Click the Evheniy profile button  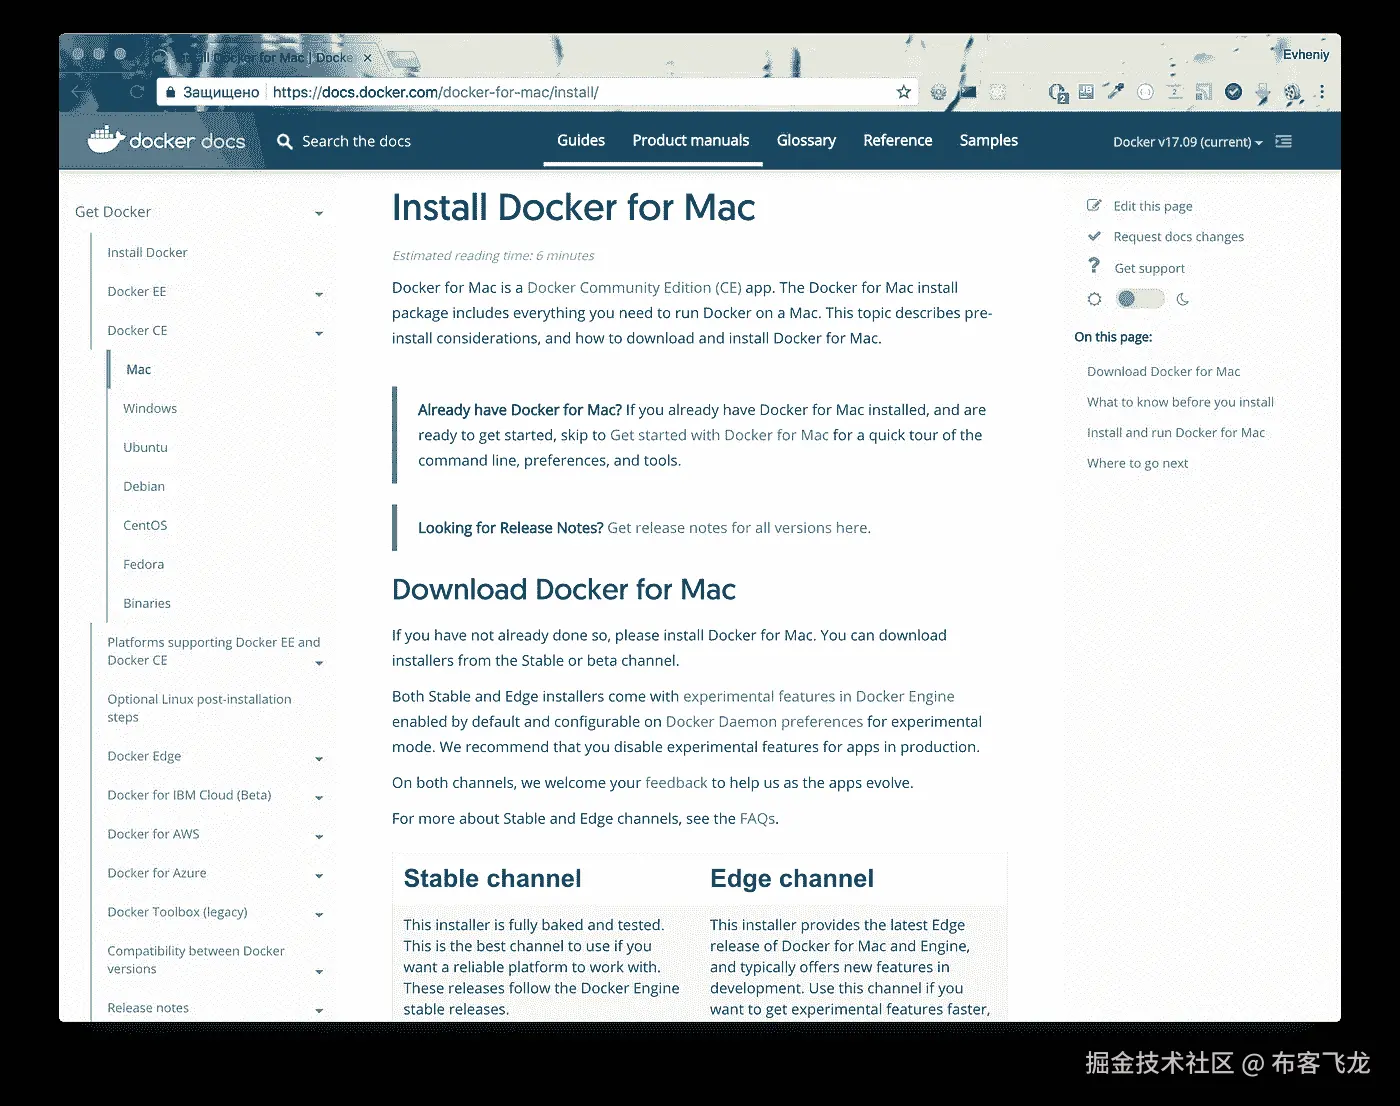pyautogui.click(x=1305, y=55)
